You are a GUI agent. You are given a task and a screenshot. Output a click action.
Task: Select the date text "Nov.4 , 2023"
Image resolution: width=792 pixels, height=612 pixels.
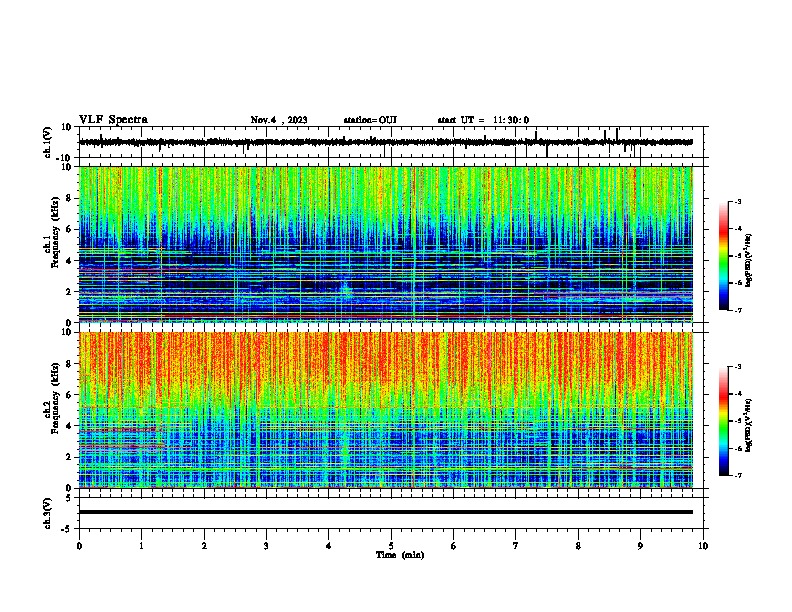(x=279, y=120)
